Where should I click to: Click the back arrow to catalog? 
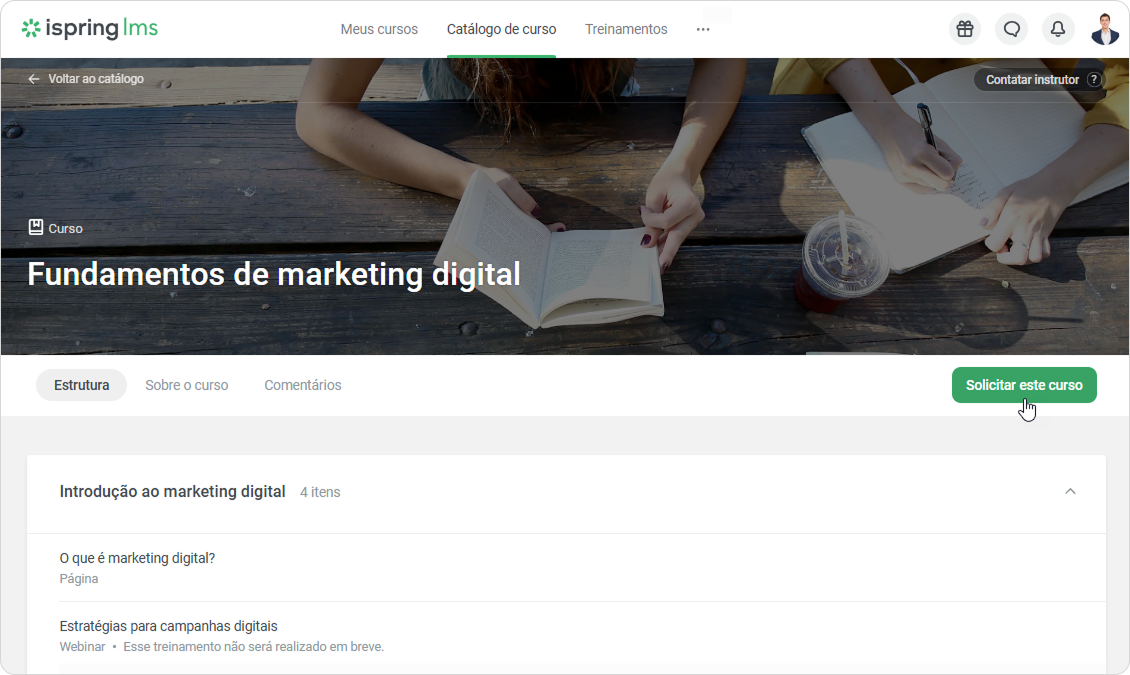tap(34, 79)
